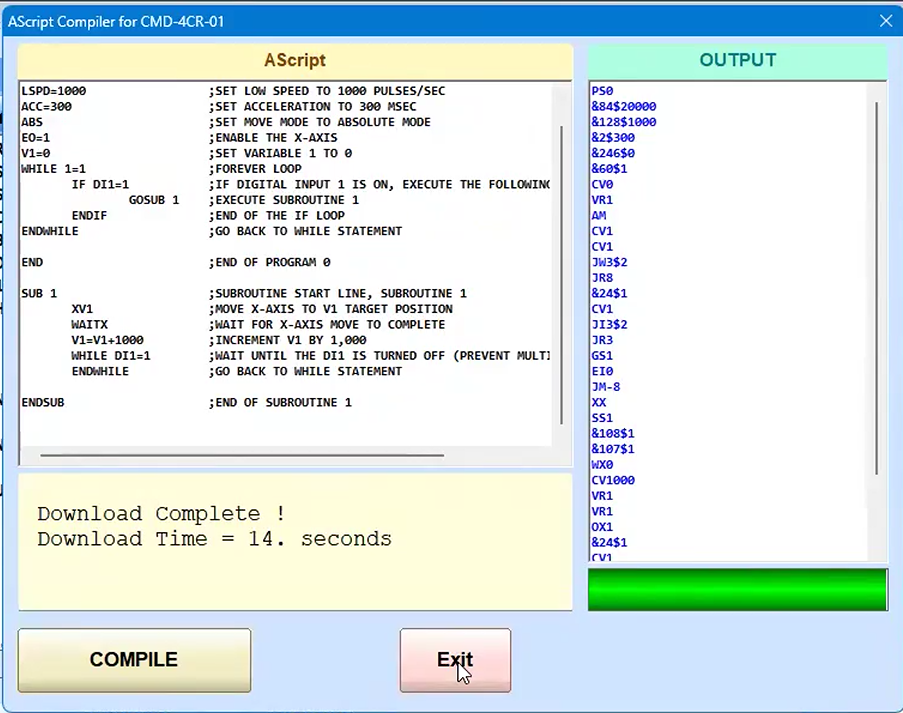Image resolution: width=903 pixels, height=713 pixels.
Task: Click the ACC=300 code line
Action: (x=47, y=107)
